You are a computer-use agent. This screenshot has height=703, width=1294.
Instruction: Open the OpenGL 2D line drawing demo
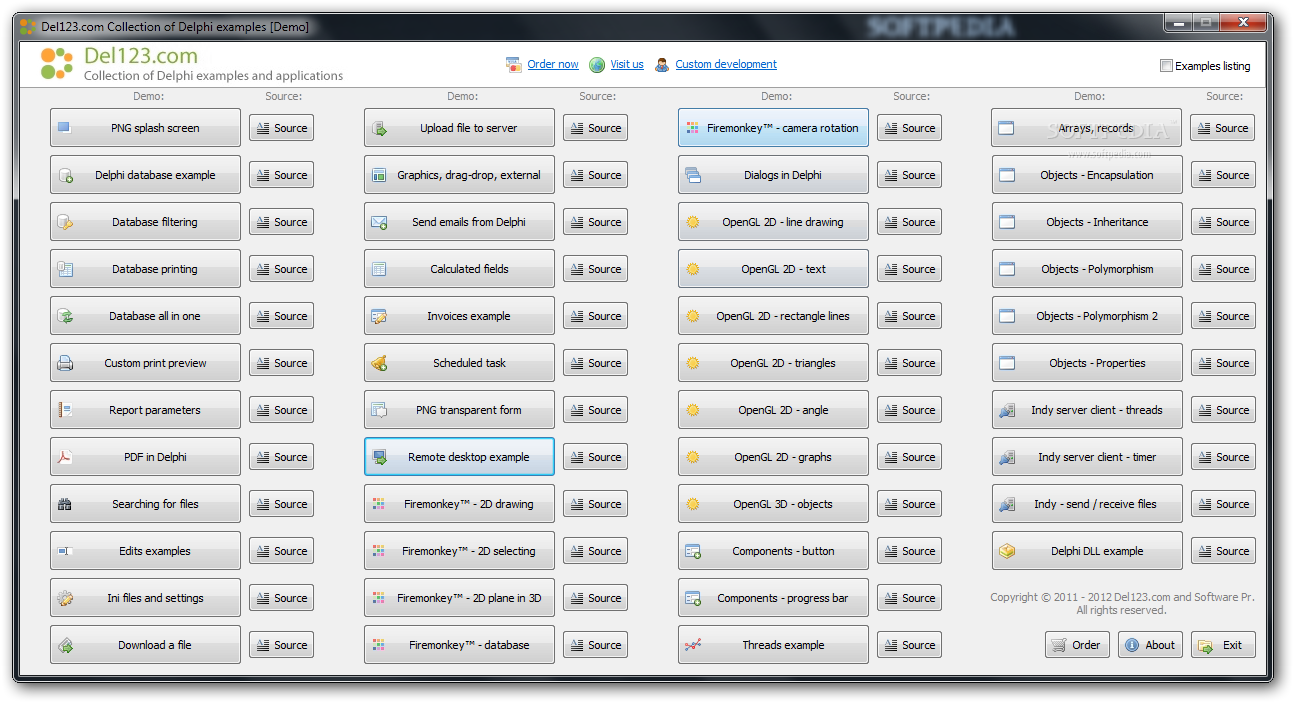(773, 222)
